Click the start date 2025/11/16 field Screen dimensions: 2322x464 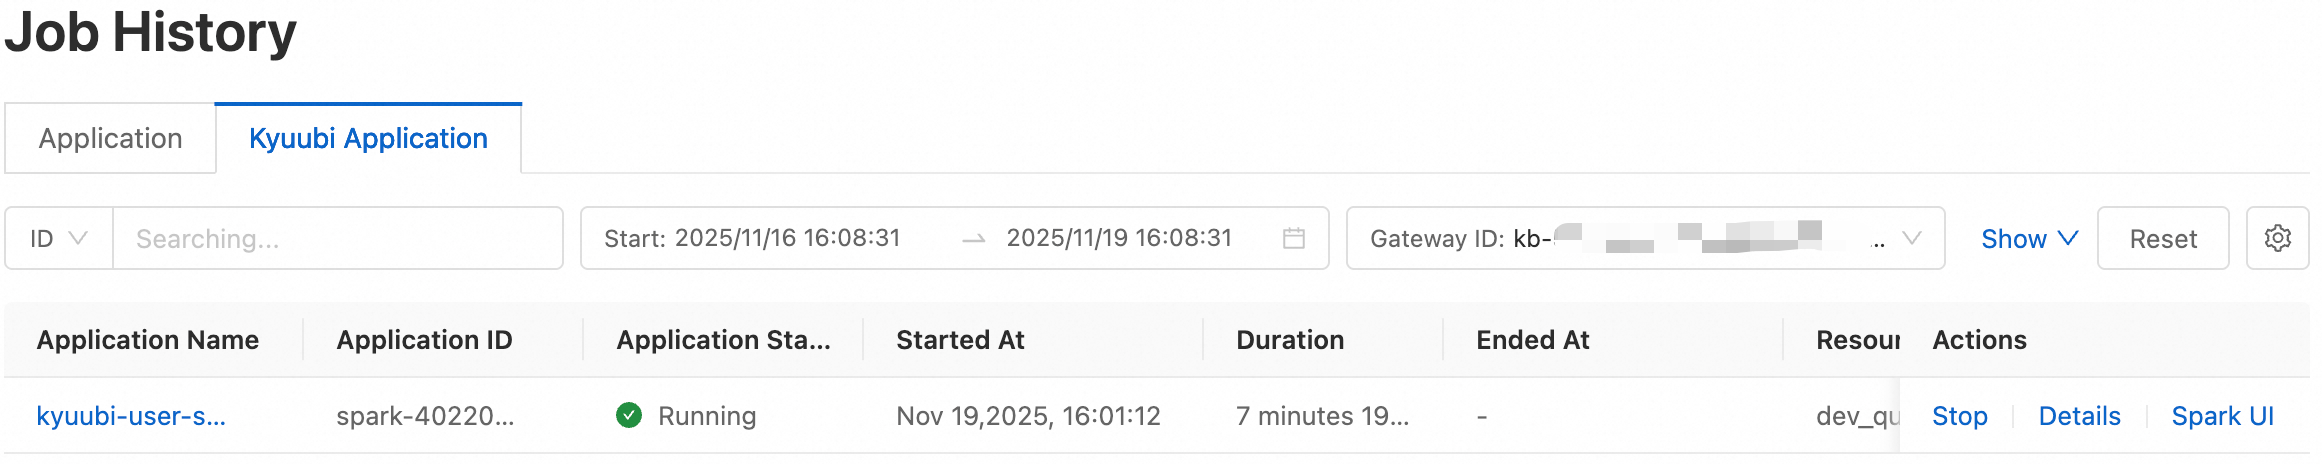click(x=787, y=238)
